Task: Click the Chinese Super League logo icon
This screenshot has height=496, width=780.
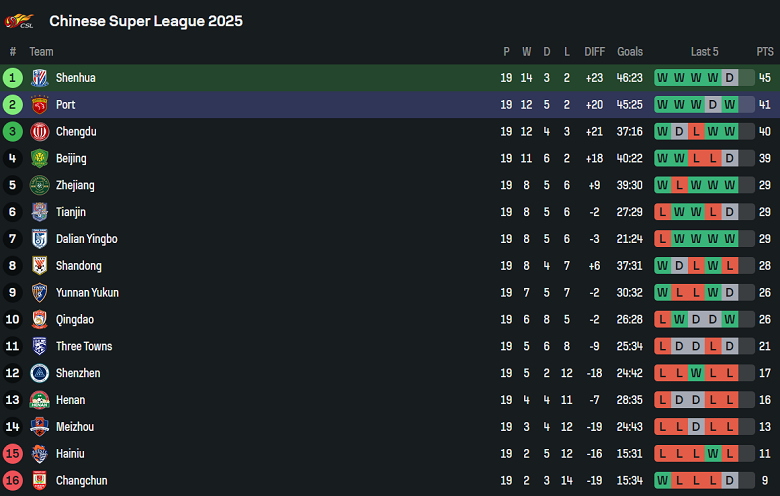Action: click(x=19, y=20)
